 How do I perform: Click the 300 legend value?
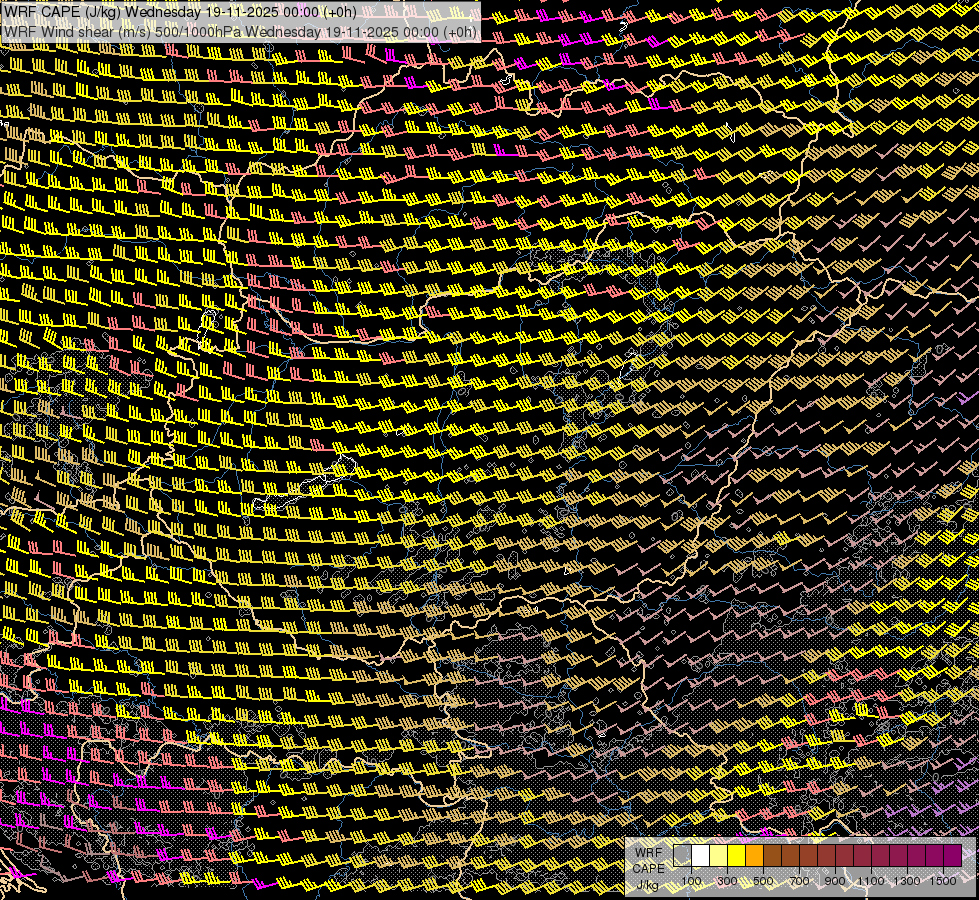click(x=727, y=881)
